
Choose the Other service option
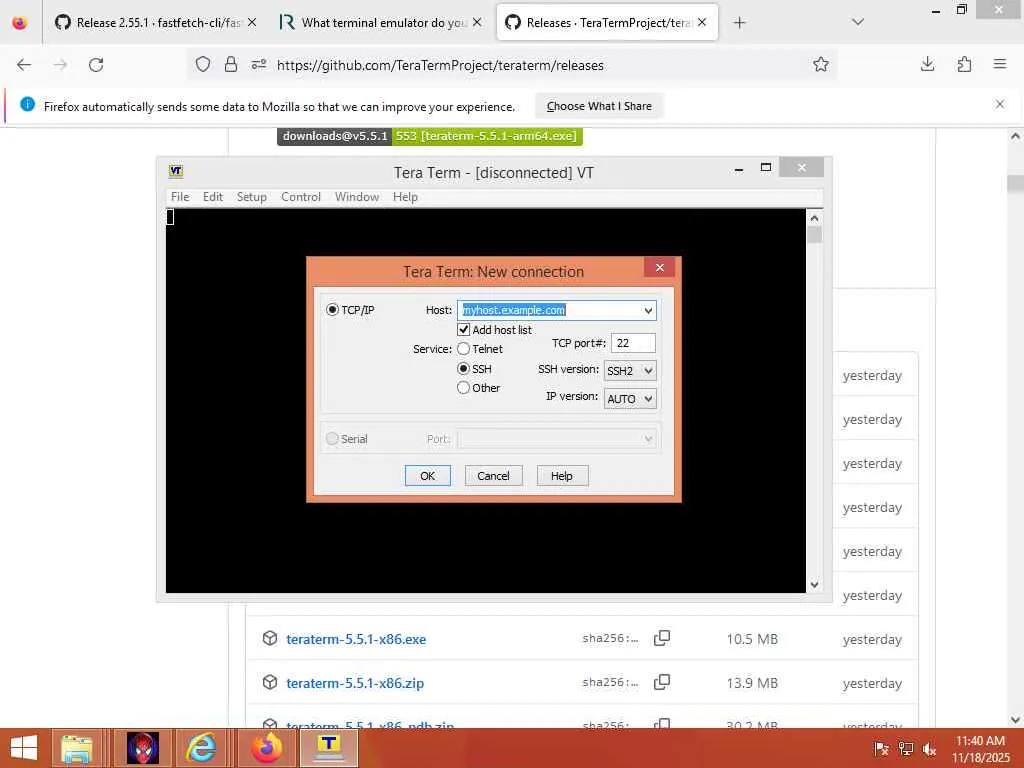click(464, 387)
